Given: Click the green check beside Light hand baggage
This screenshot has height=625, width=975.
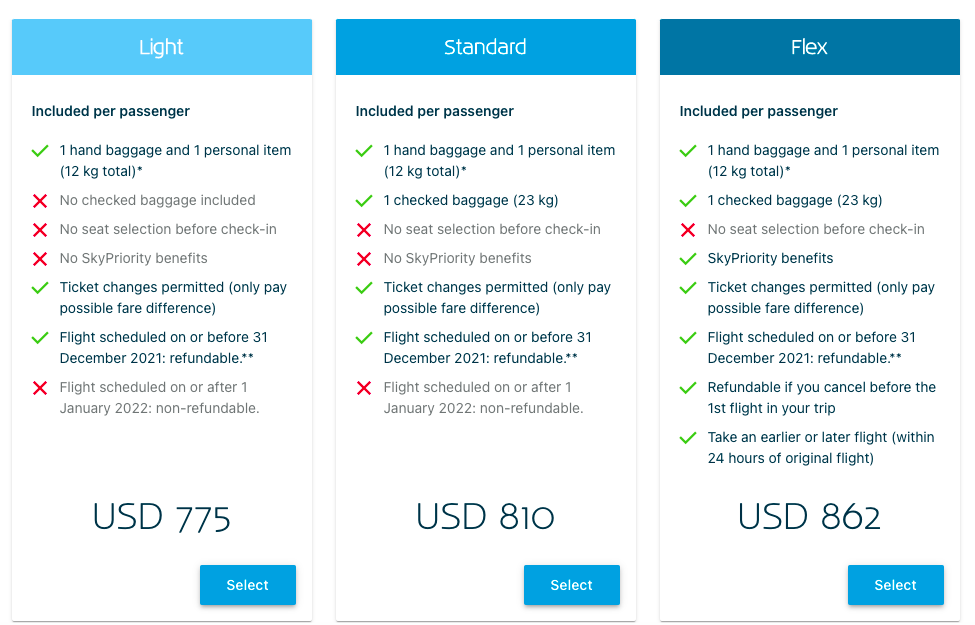Looking at the screenshot, I should 40,151.
